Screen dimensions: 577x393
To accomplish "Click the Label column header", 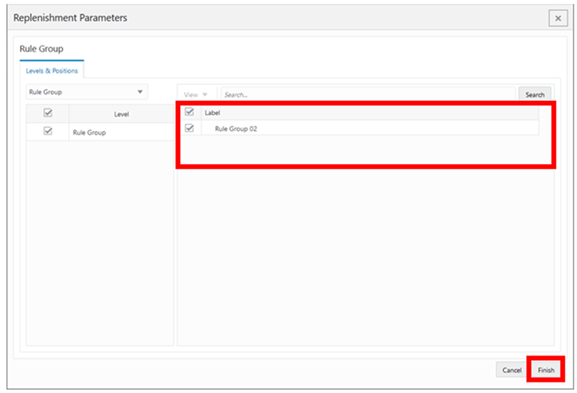I will [x=212, y=113].
